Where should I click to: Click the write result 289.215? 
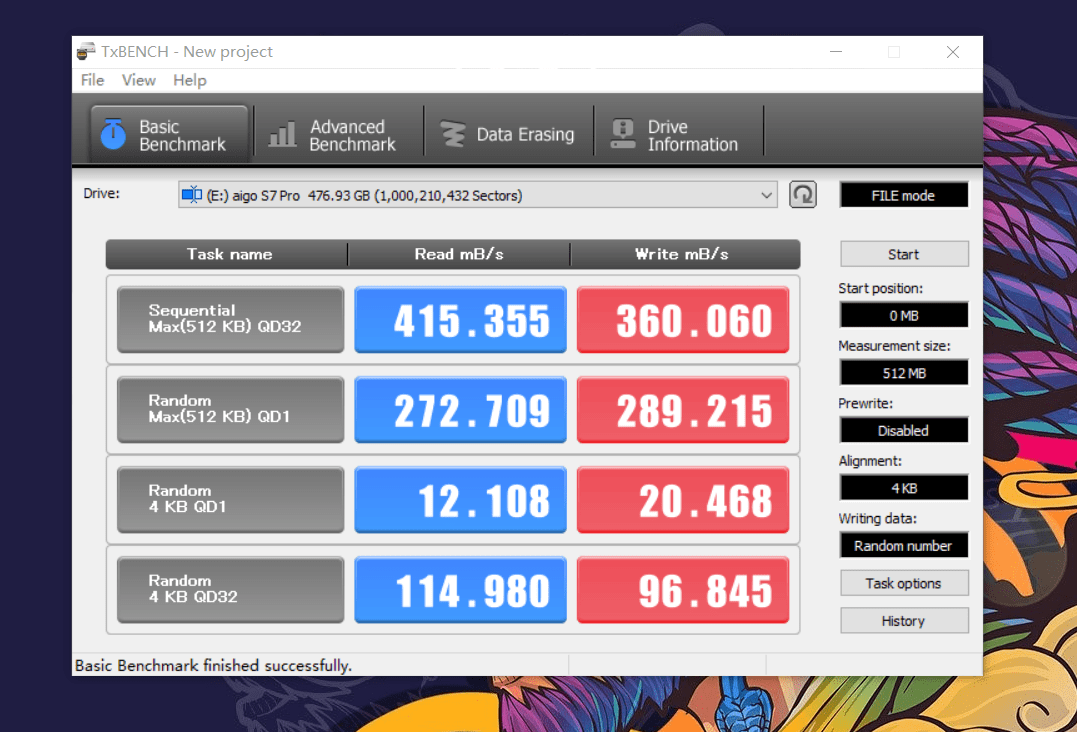[683, 409]
